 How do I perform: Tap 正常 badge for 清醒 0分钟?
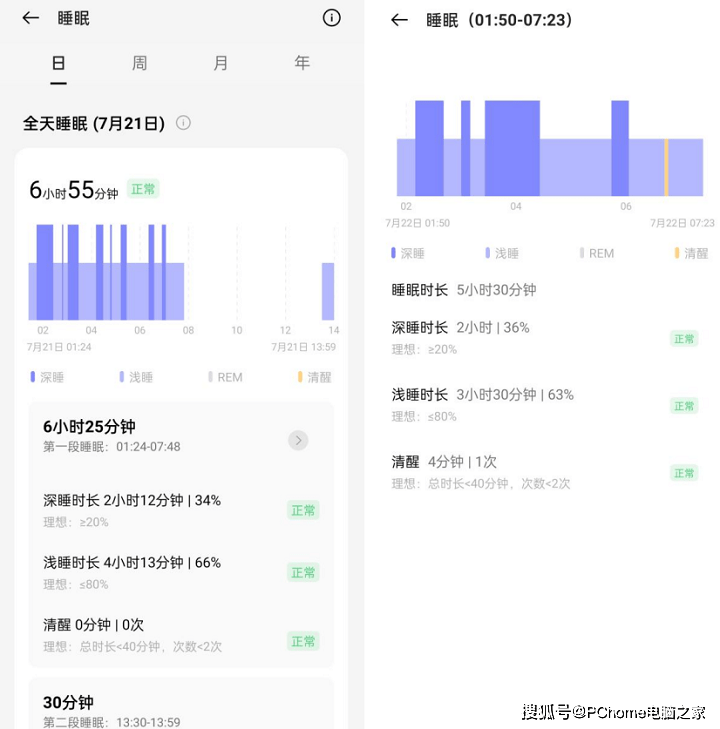tap(303, 641)
